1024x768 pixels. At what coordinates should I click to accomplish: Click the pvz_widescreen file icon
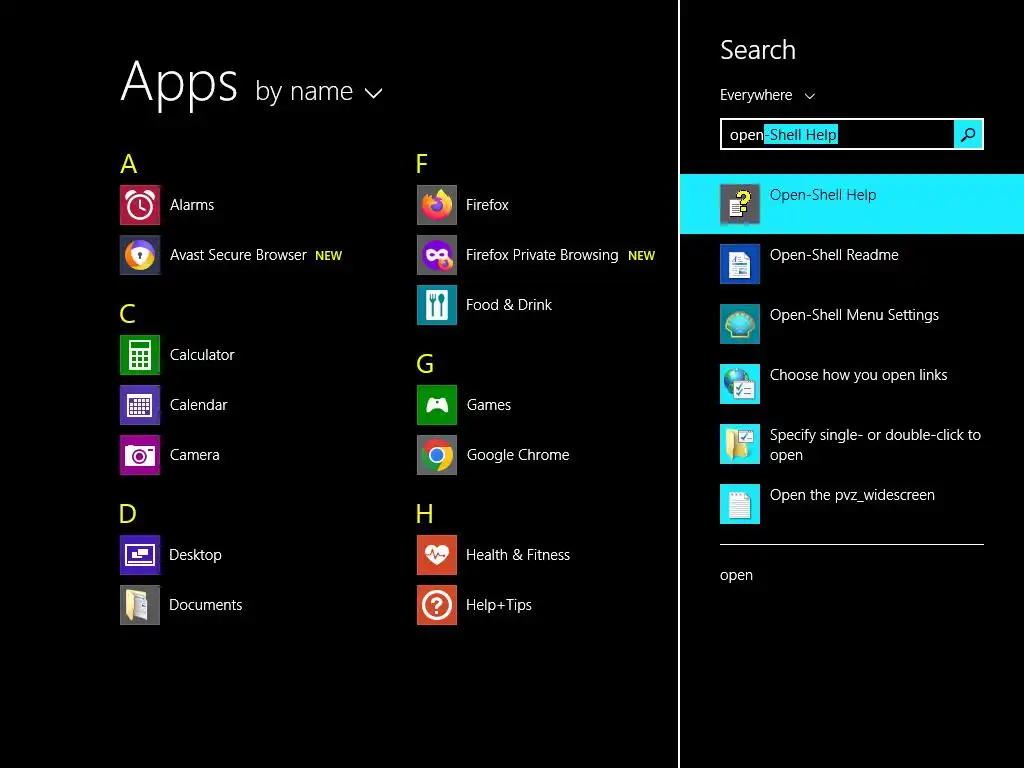click(x=740, y=504)
